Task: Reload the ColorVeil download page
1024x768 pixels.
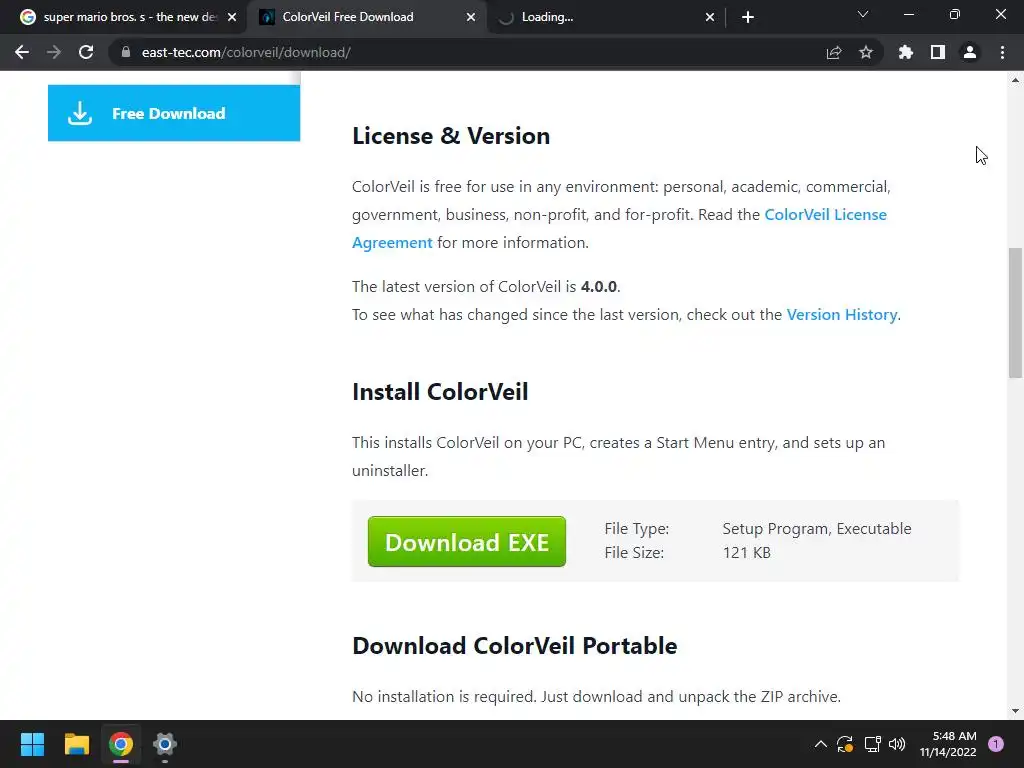Action: pyautogui.click(x=86, y=52)
